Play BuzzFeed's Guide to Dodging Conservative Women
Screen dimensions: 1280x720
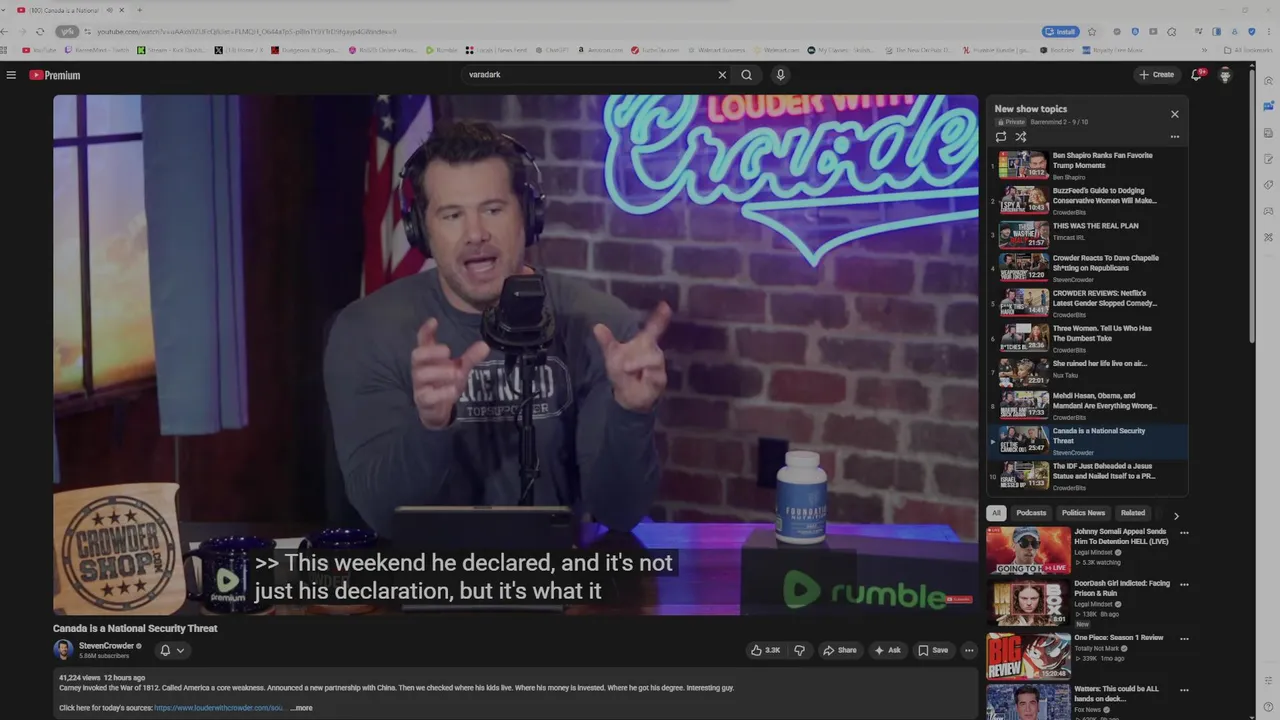click(1088, 200)
